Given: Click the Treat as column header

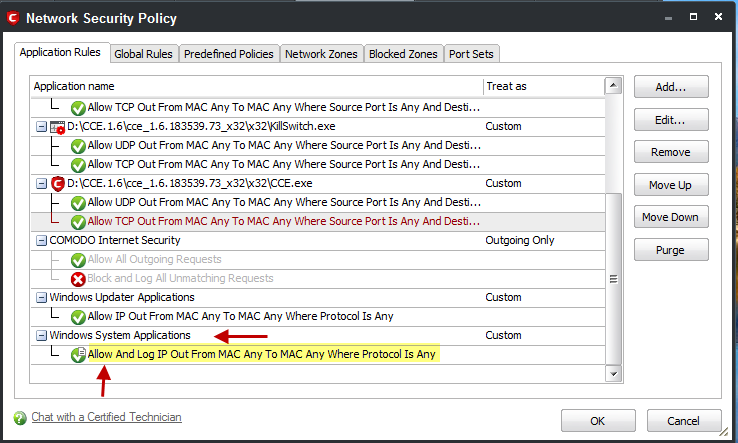Looking at the screenshot, I should 544,87.
